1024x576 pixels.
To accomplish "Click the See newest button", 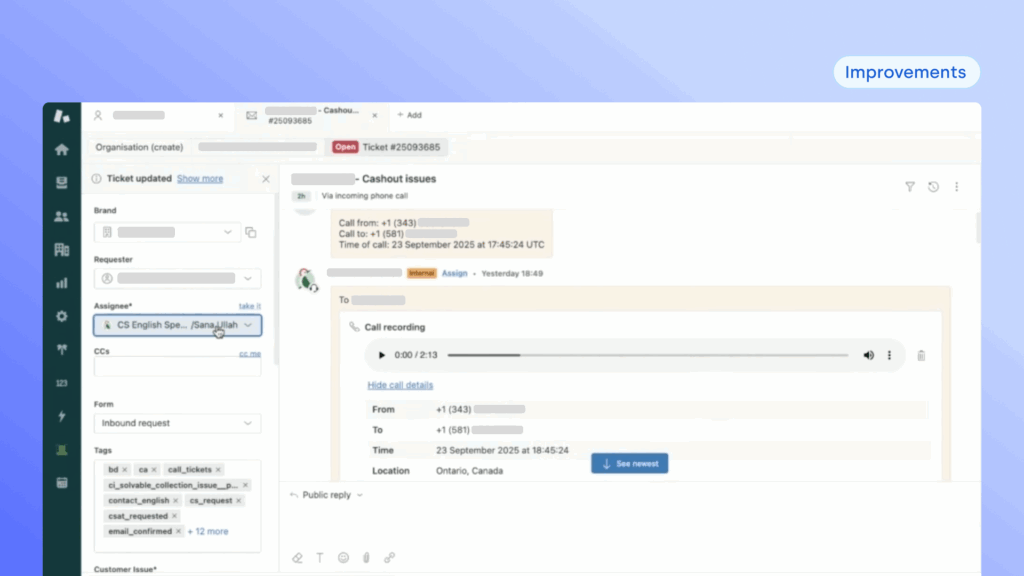I will click(629, 464).
